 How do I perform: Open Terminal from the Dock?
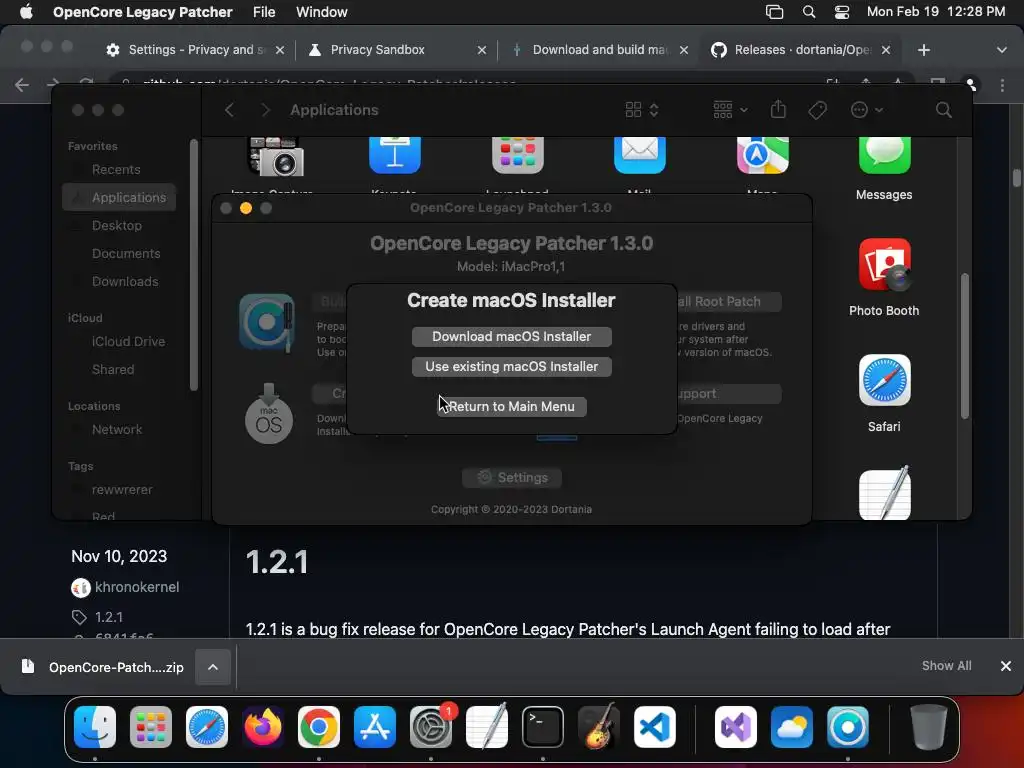click(543, 727)
